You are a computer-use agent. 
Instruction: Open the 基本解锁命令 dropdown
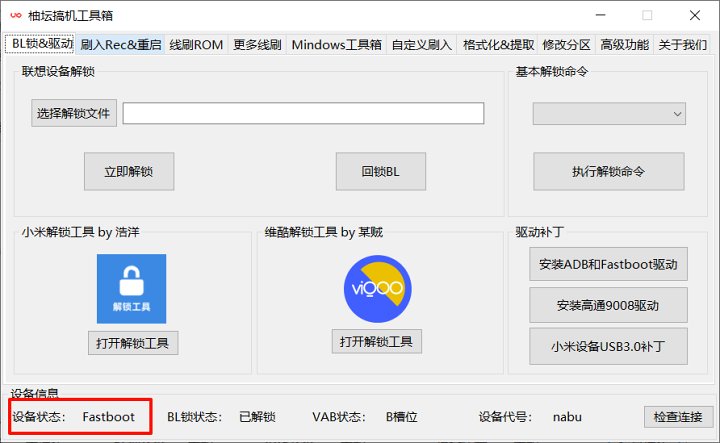608,114
